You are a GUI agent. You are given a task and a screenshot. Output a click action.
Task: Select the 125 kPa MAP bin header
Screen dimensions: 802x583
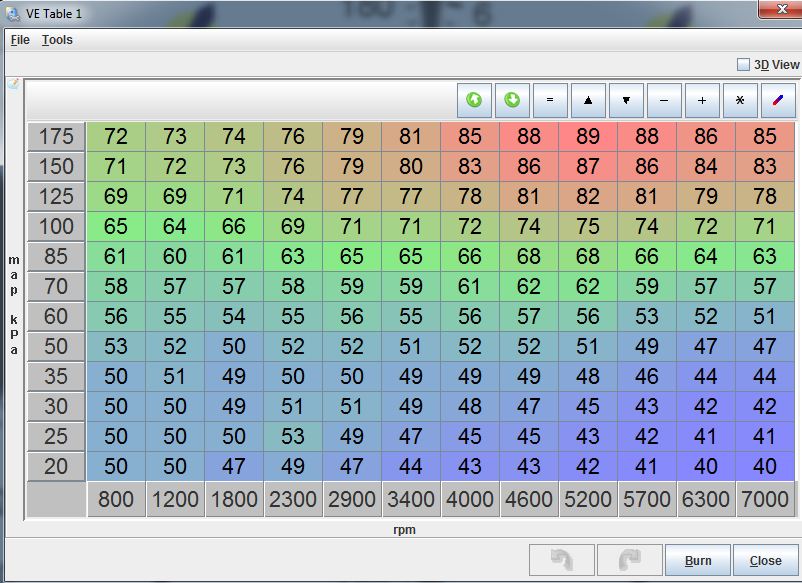coord(56,196)
